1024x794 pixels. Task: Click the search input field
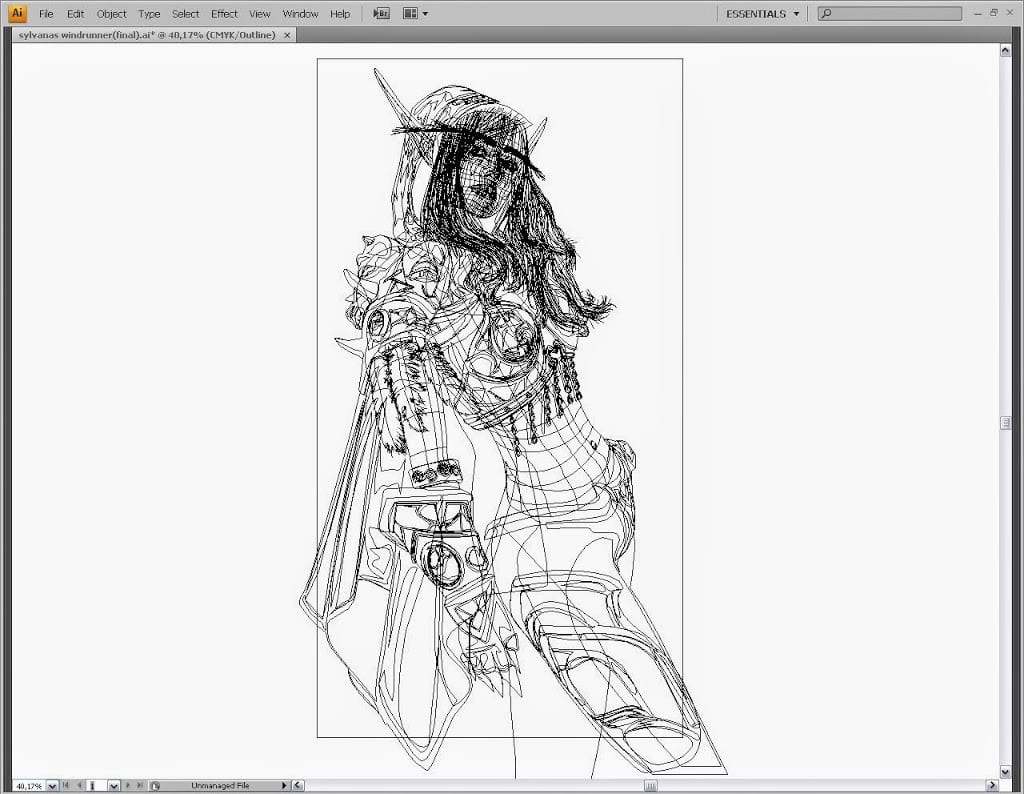895,14
